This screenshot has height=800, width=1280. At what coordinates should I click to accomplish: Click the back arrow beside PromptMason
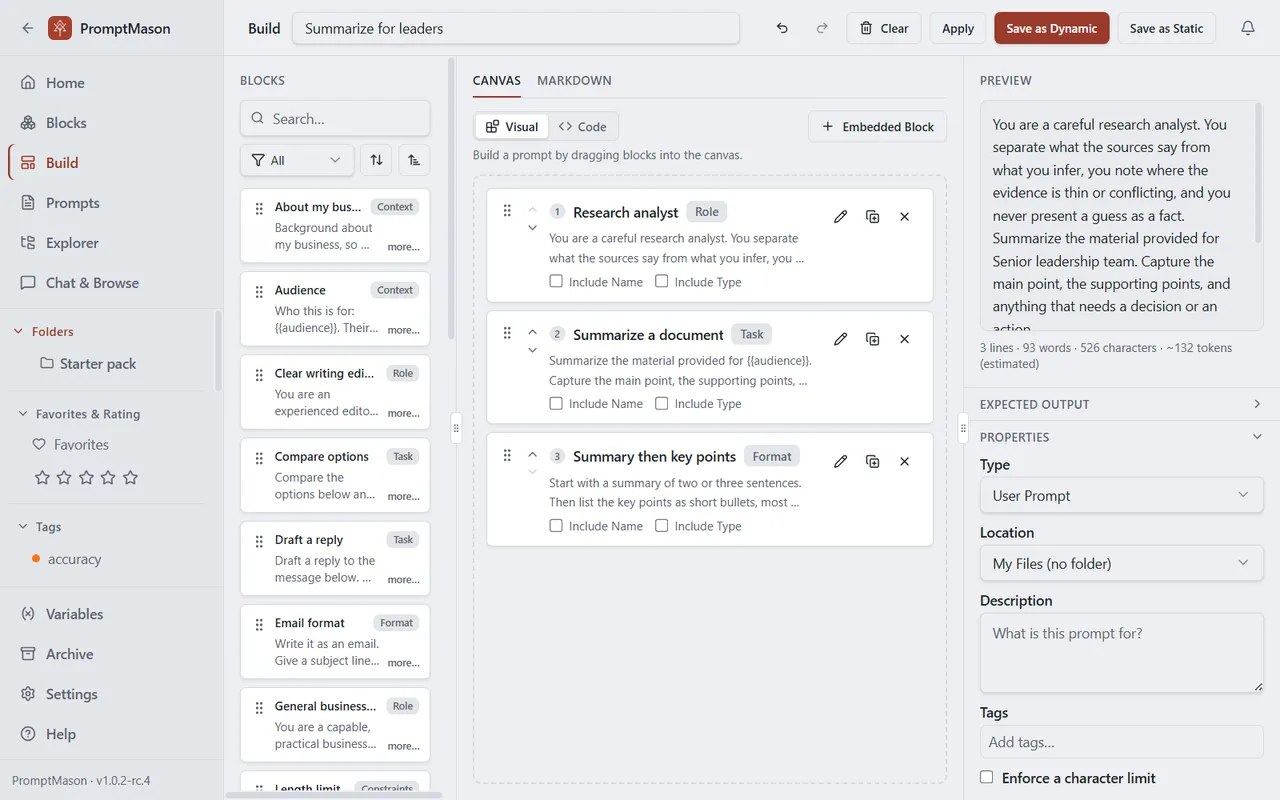coord(27,28)
